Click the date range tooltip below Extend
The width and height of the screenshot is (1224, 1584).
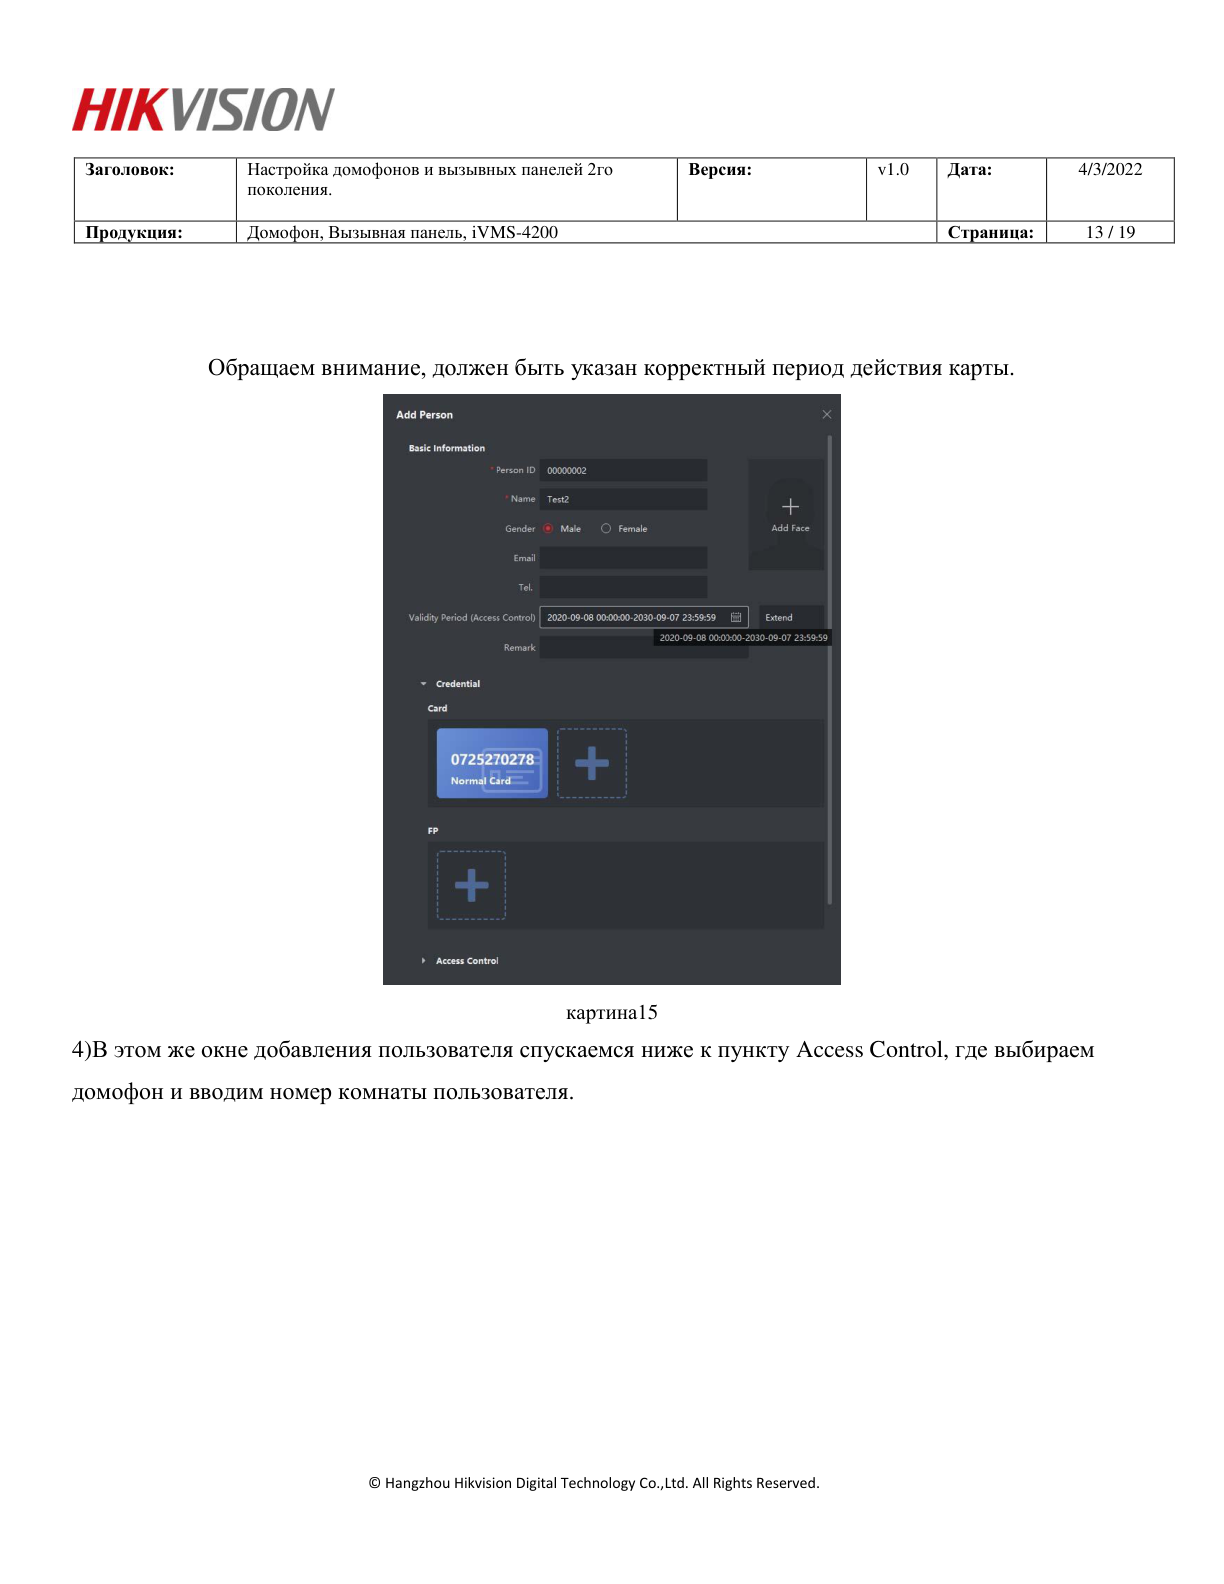(x=743, y=637)
